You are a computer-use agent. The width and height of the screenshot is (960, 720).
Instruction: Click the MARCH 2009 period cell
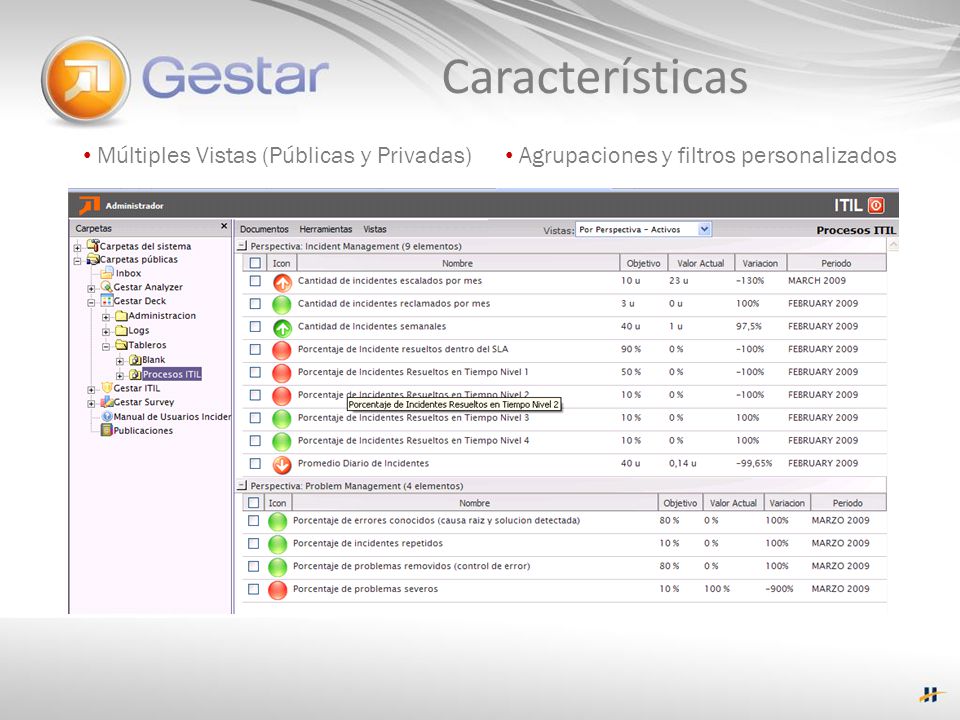pos(817,280)
